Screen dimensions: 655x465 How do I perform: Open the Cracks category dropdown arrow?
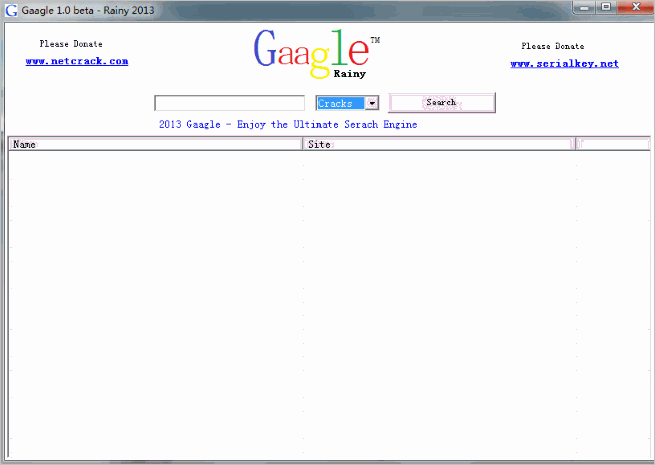(372, 103)
